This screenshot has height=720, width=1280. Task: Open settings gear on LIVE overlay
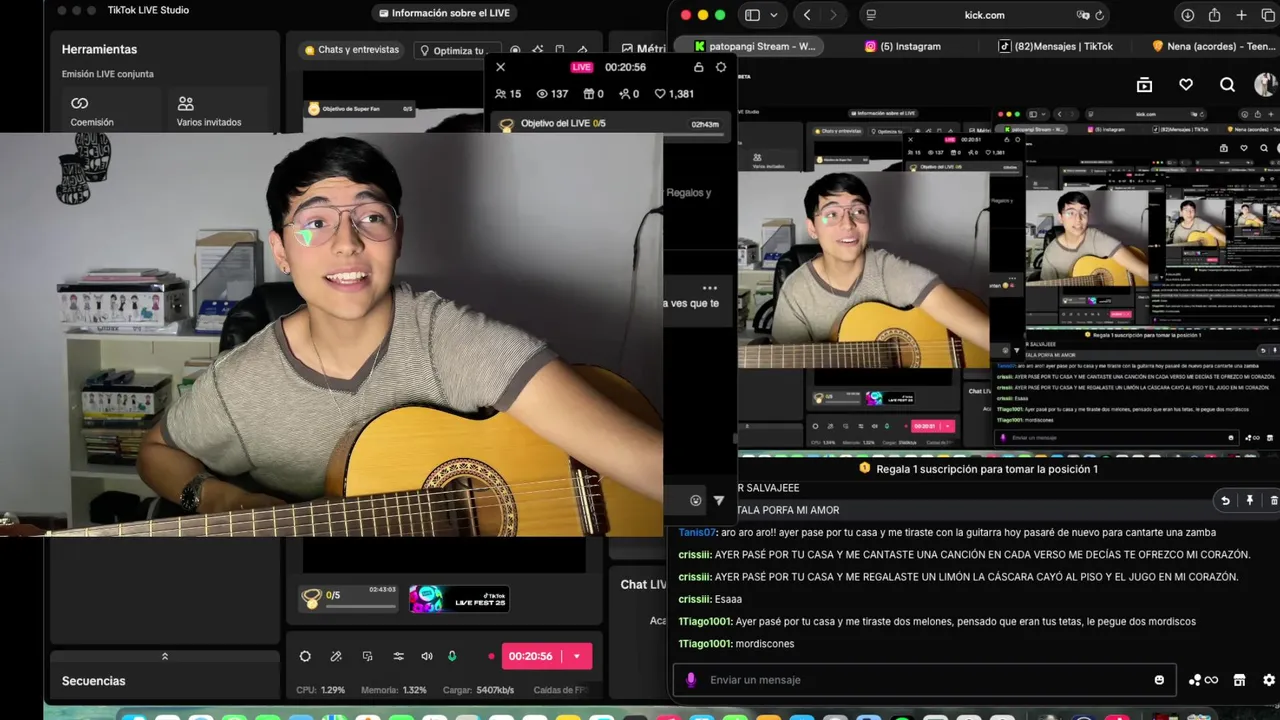(721, 67)
